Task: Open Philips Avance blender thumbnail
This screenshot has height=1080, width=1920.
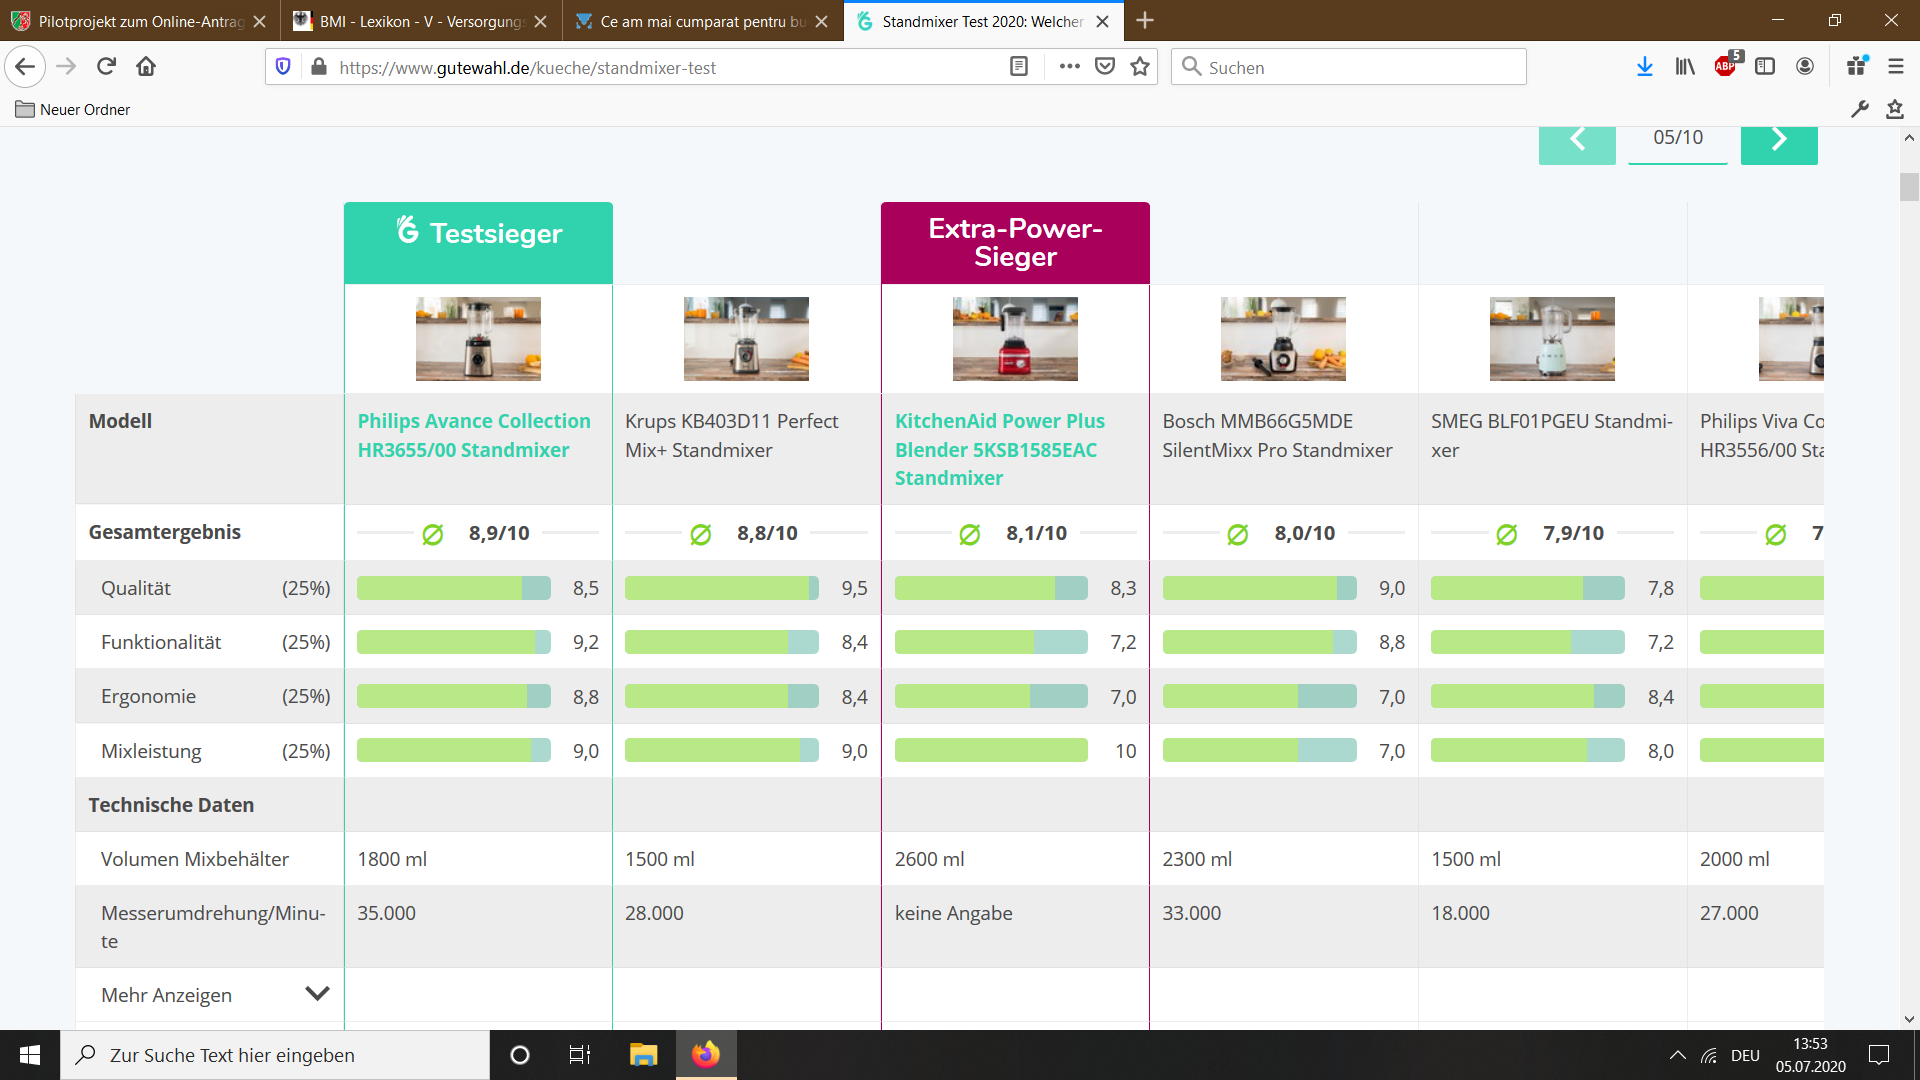Action: [478, 338]
